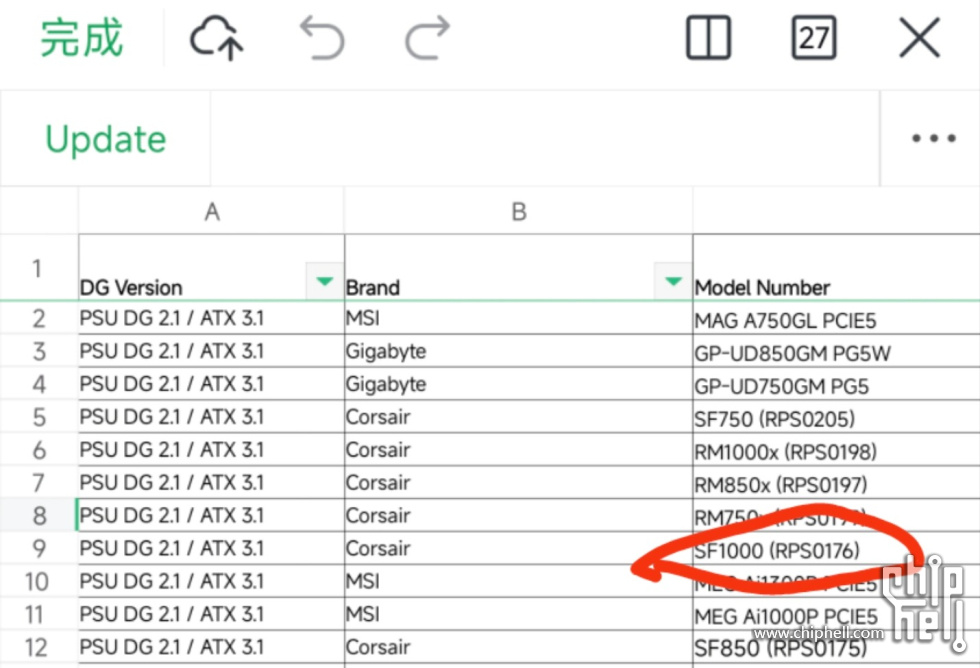Select the "SF750 (RPS0205)" cell
Viewport: 980px width, 668px height.
(x=836, y=417)
